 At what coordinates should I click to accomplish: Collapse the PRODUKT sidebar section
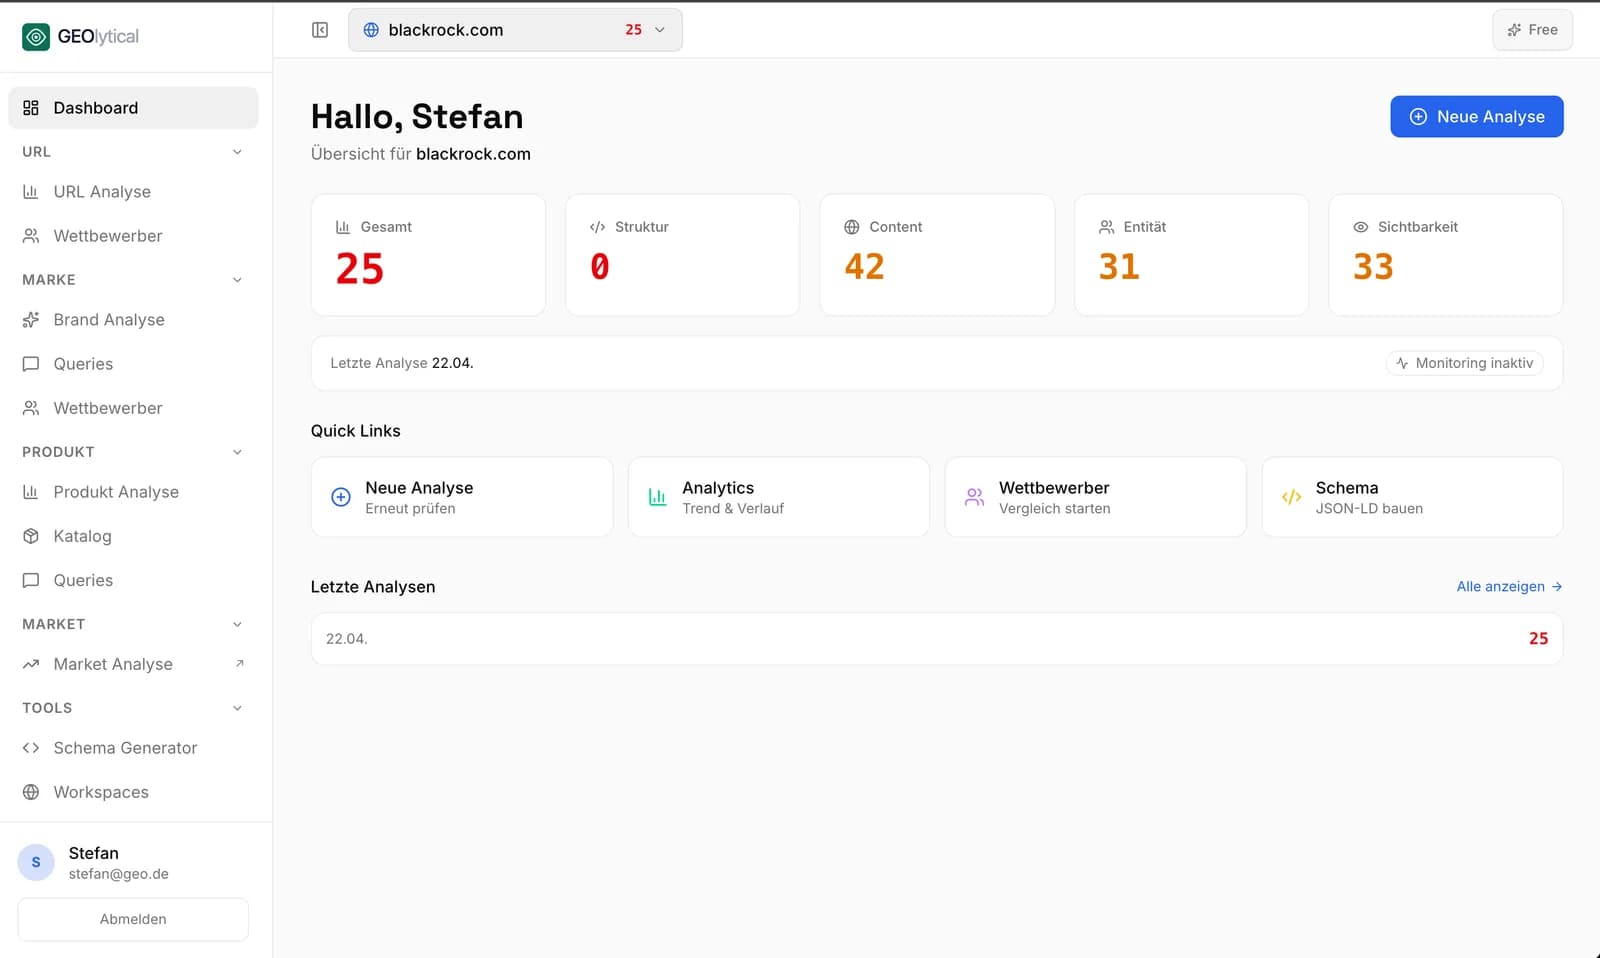click(x=237, y=452)
